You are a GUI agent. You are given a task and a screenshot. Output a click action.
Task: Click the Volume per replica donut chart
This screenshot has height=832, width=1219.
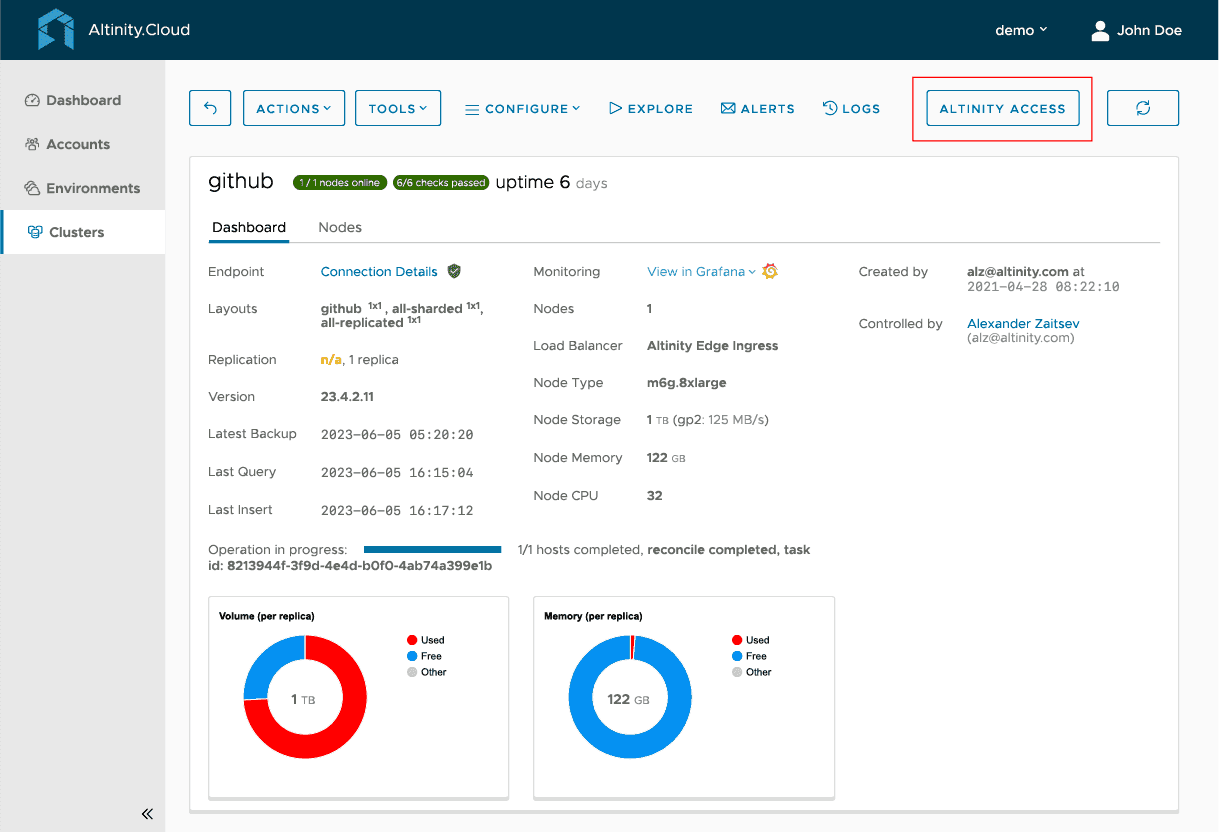(x=305, y=697)
